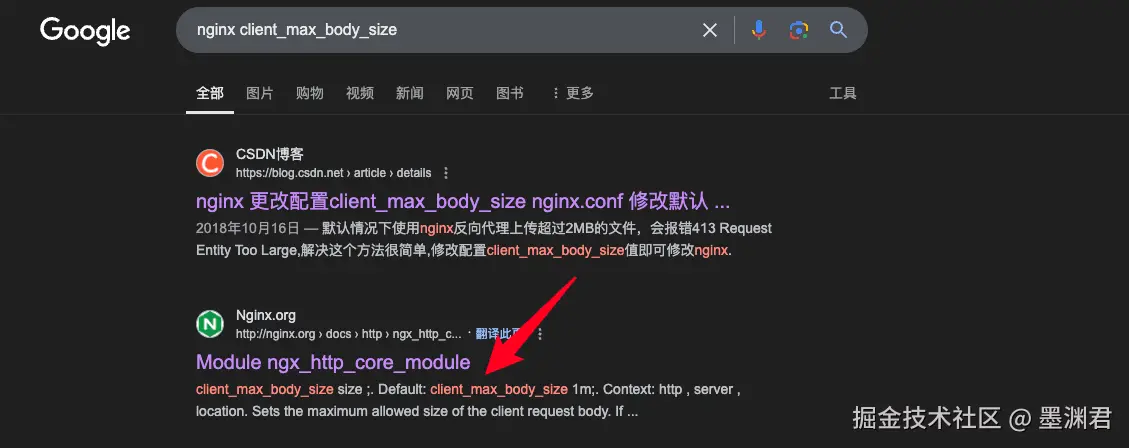Open the 工具 search tools

[x=843, y=93]
